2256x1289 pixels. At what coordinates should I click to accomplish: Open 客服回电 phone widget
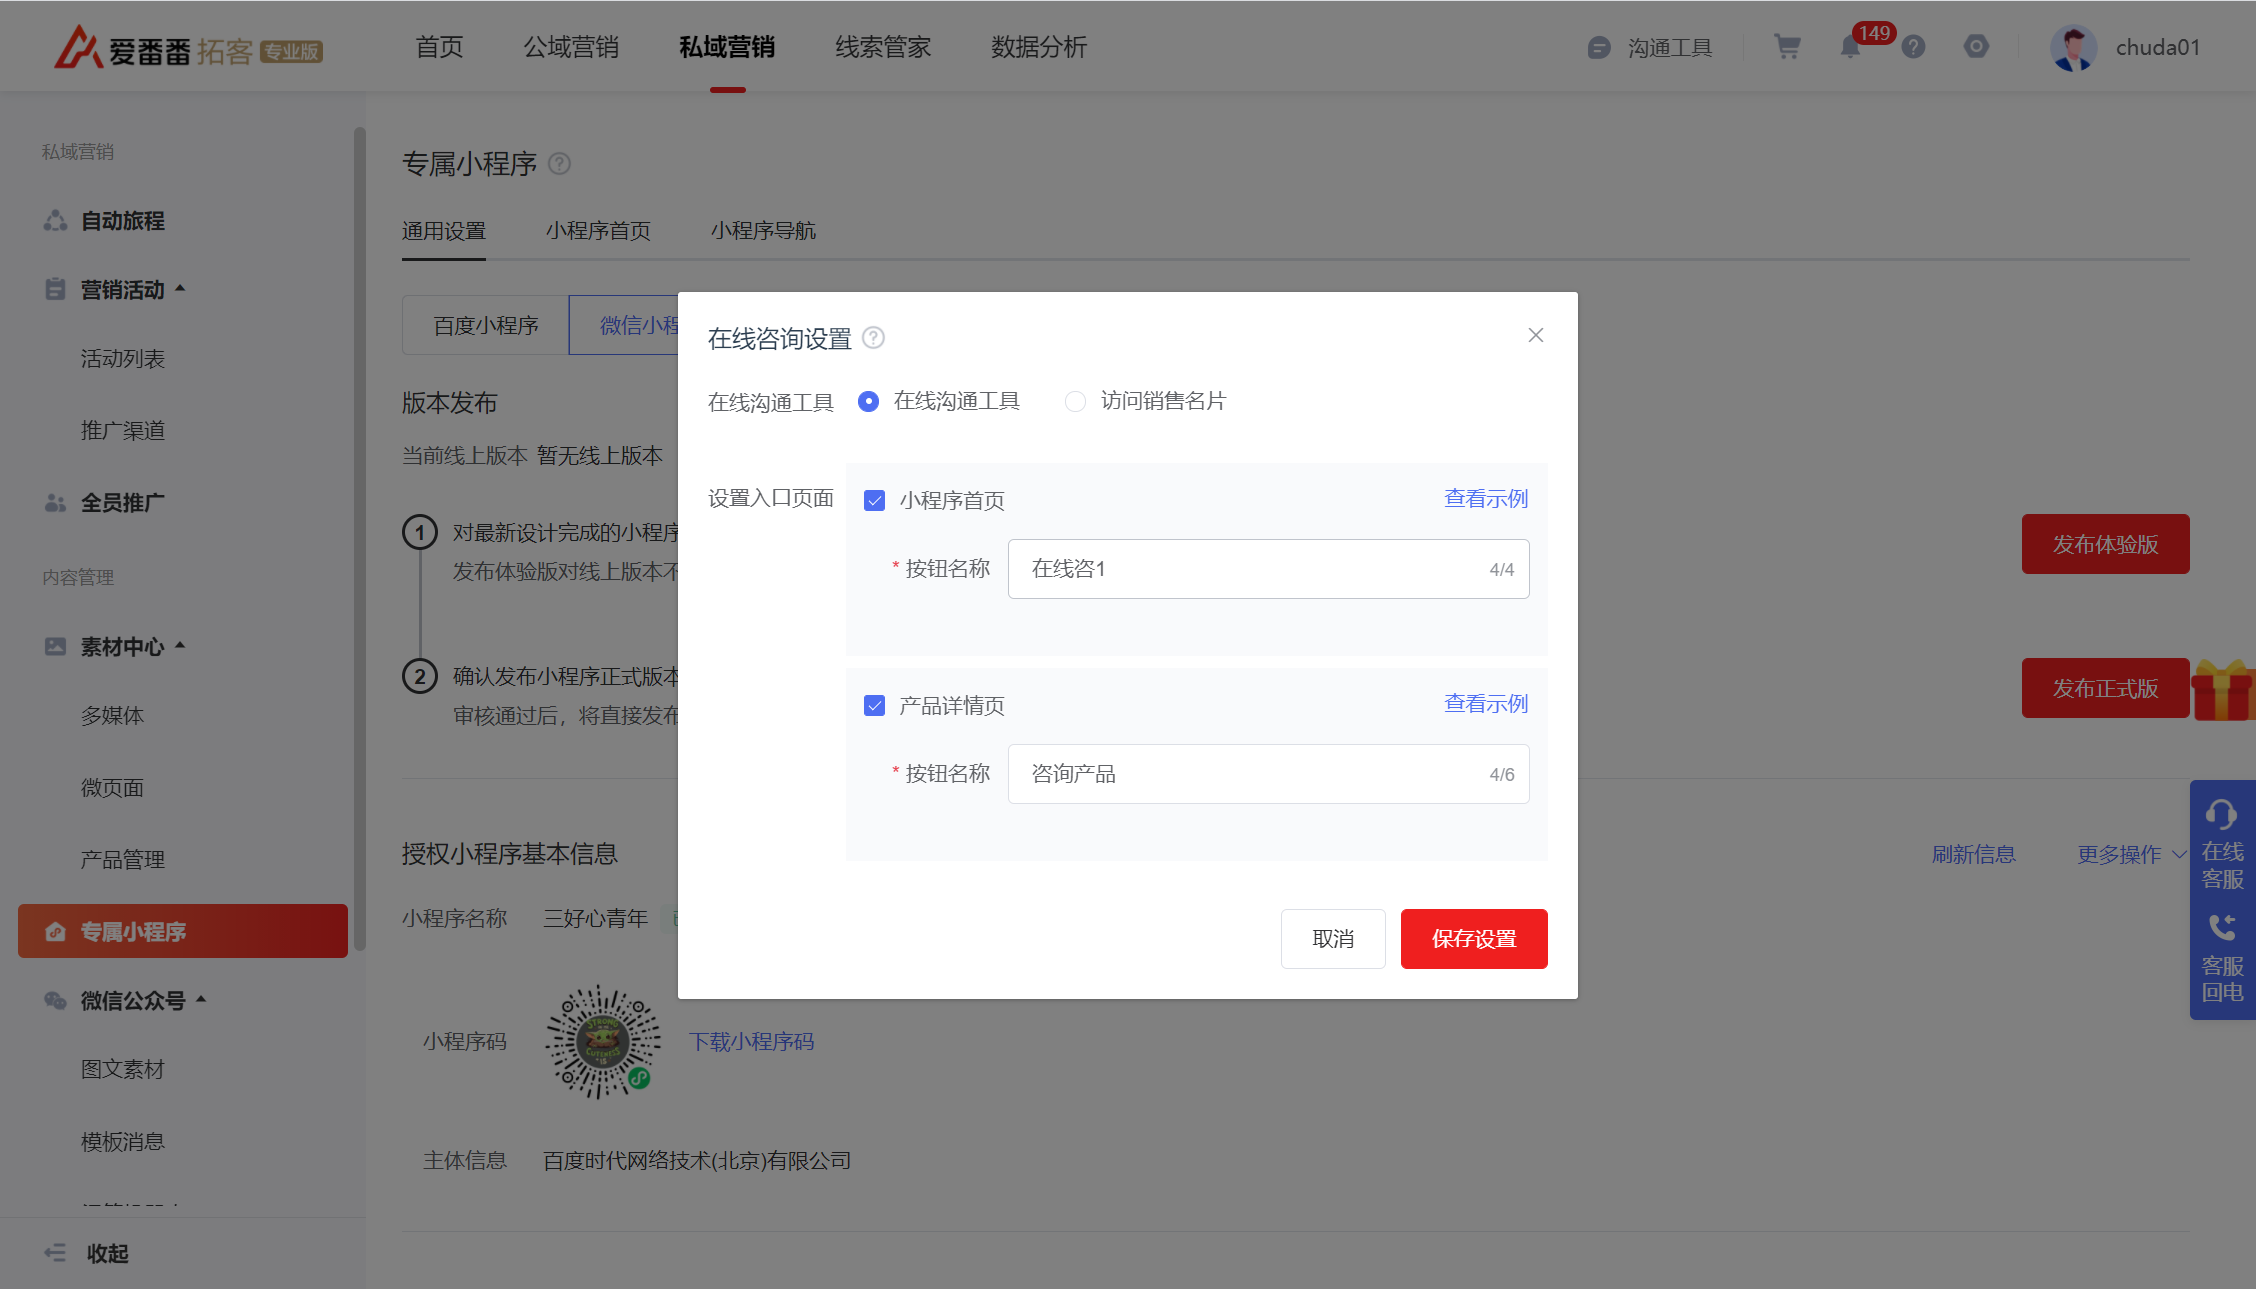(x=2222, y=957)
